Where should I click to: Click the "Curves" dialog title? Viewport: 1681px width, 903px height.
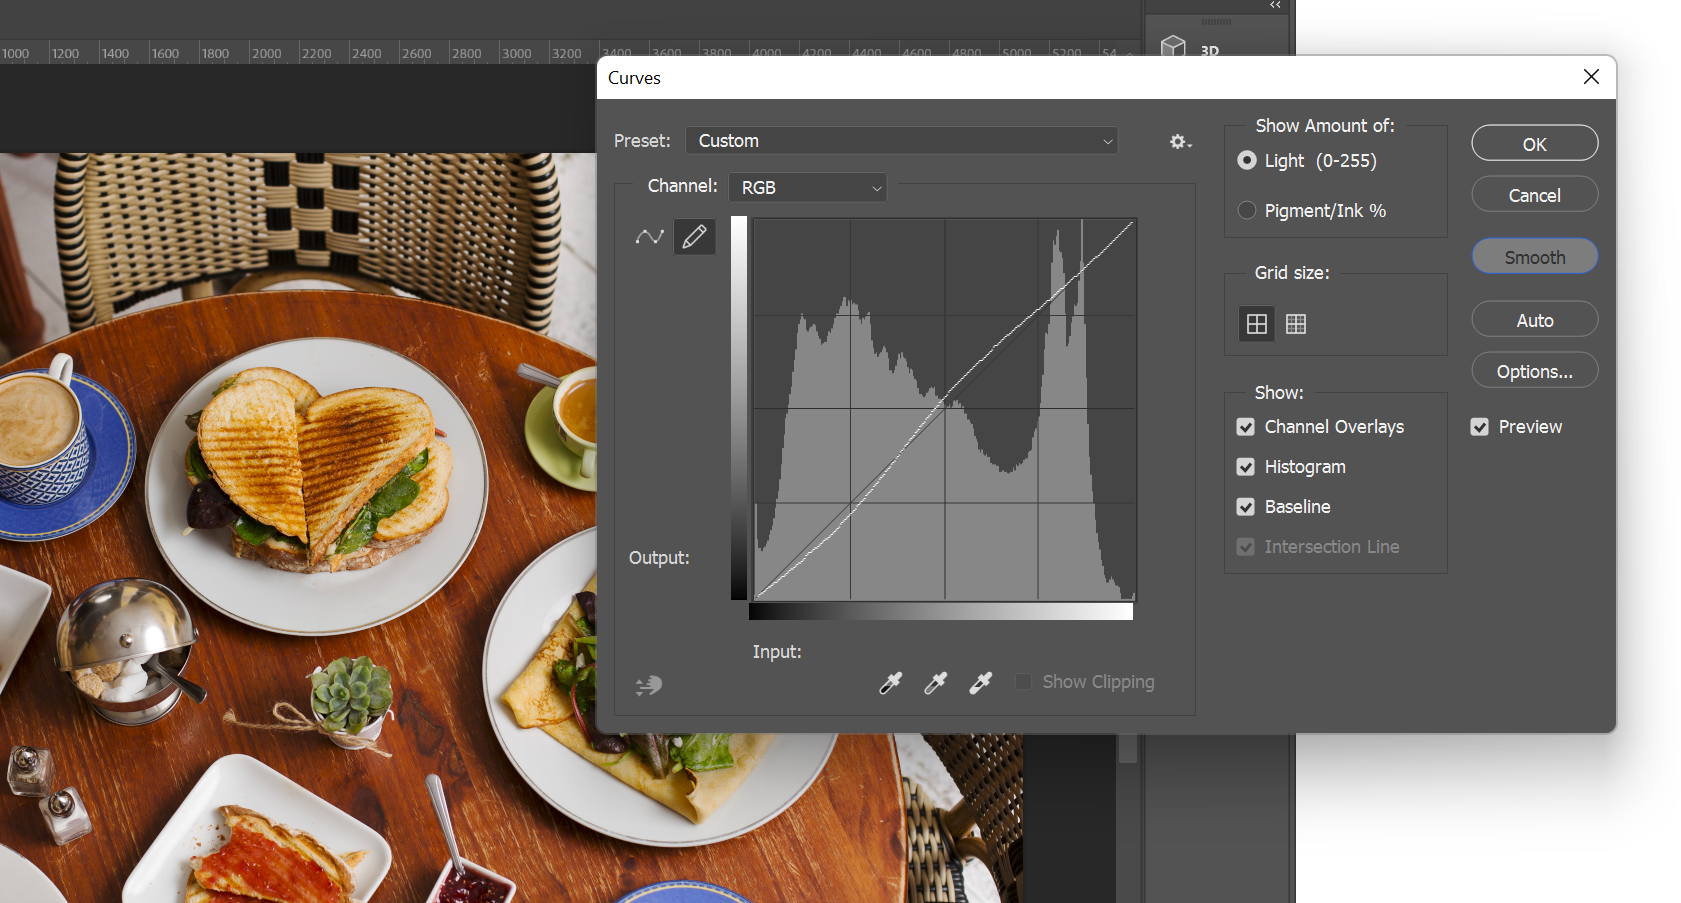coord(634,78)
